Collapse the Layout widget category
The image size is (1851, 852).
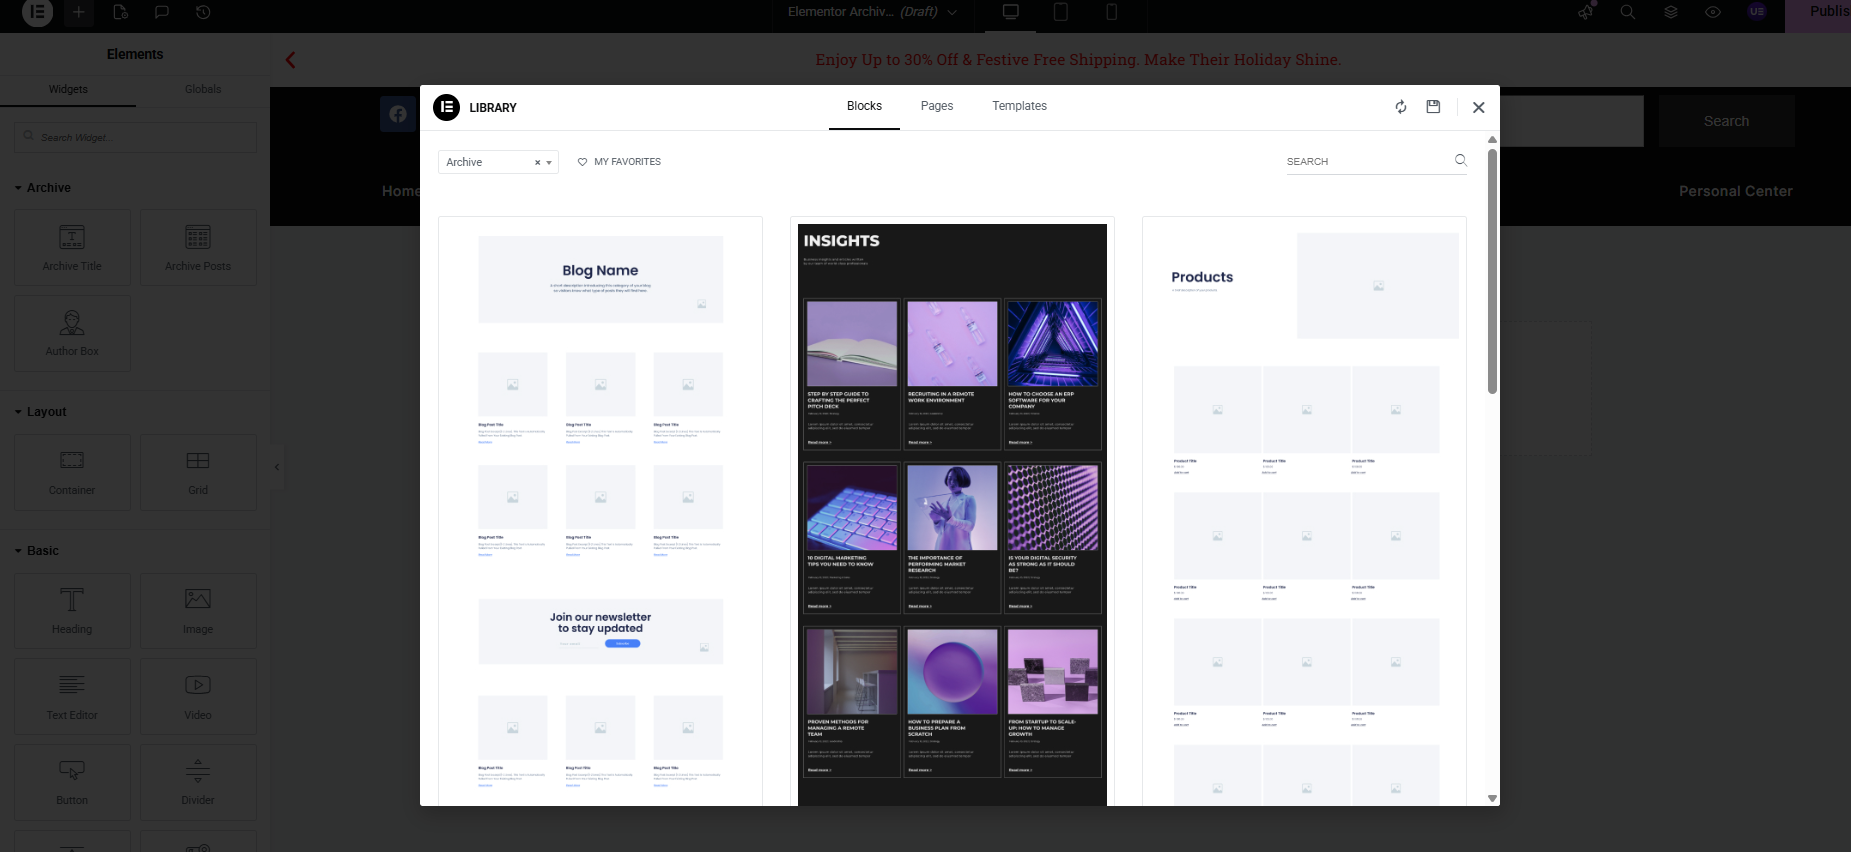coord(41,412)
